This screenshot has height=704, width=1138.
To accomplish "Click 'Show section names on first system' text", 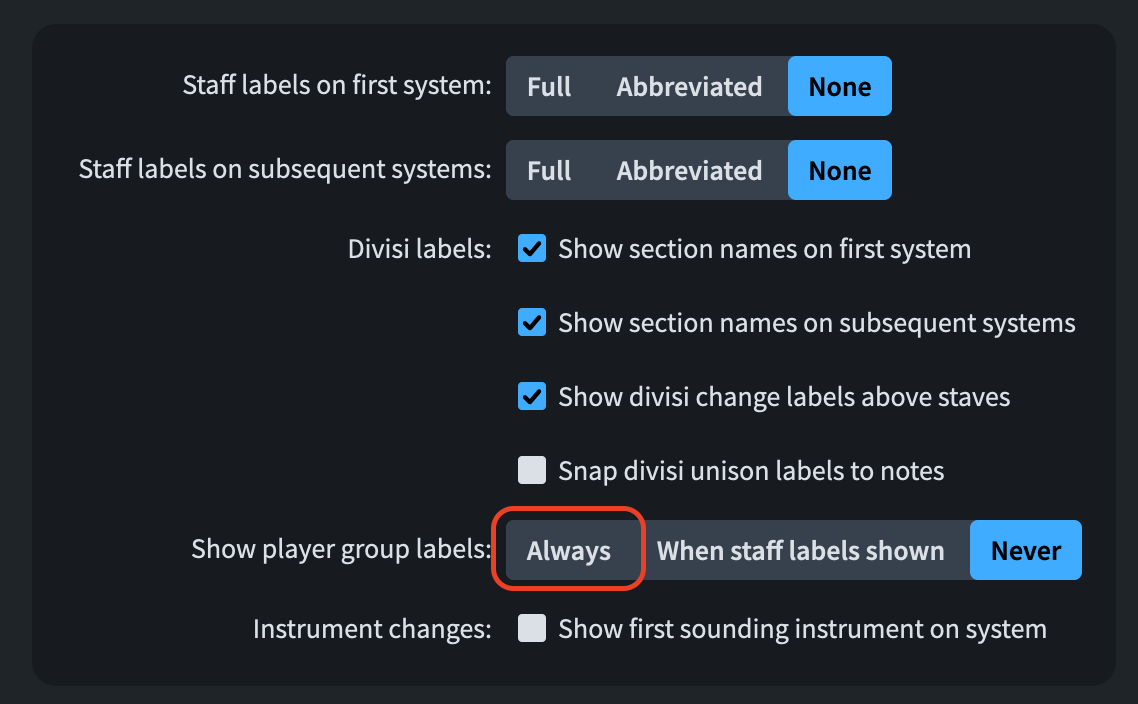I will (x=764, y=249).
